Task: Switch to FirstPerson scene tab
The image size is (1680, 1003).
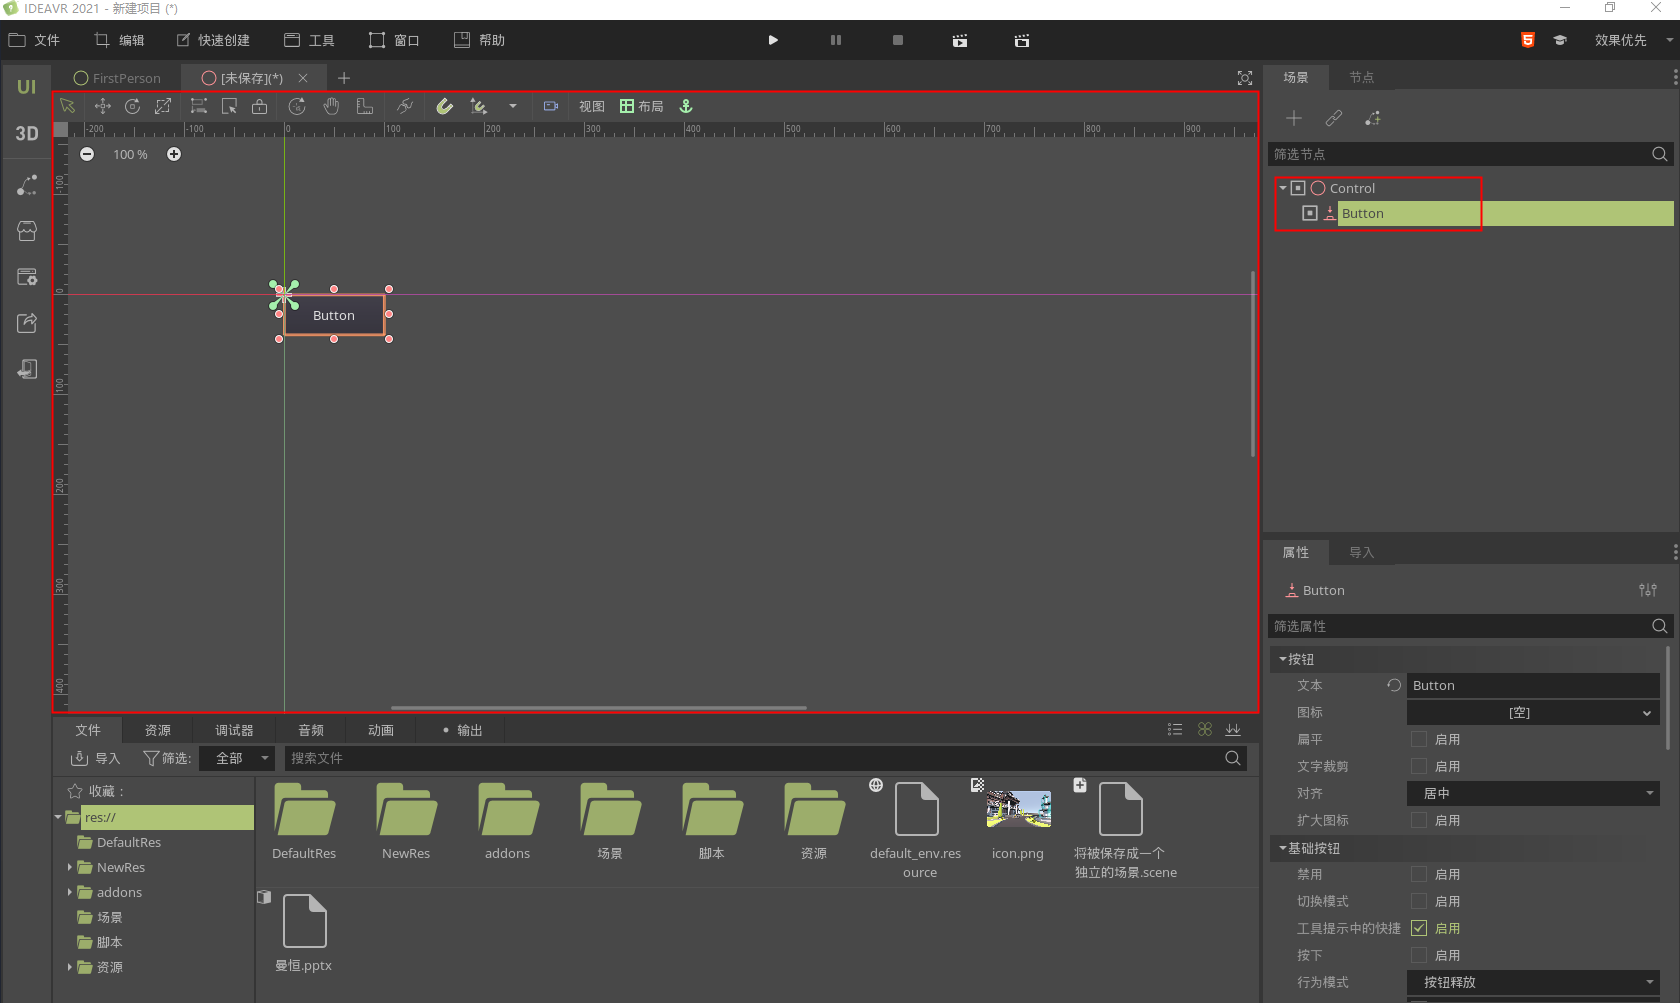Action: (117, 78)
